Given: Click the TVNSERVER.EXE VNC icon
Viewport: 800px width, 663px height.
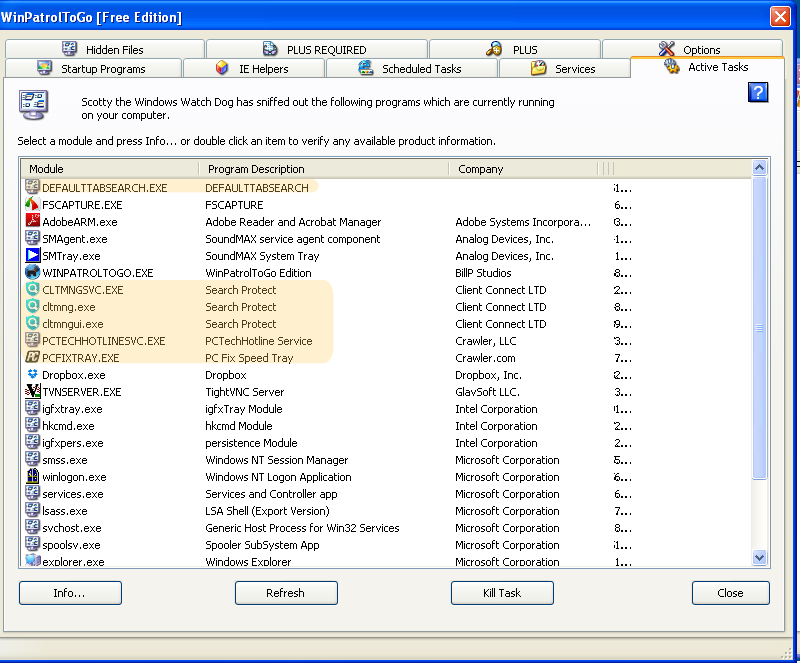Looking at the screenshot, I should 33,392.
